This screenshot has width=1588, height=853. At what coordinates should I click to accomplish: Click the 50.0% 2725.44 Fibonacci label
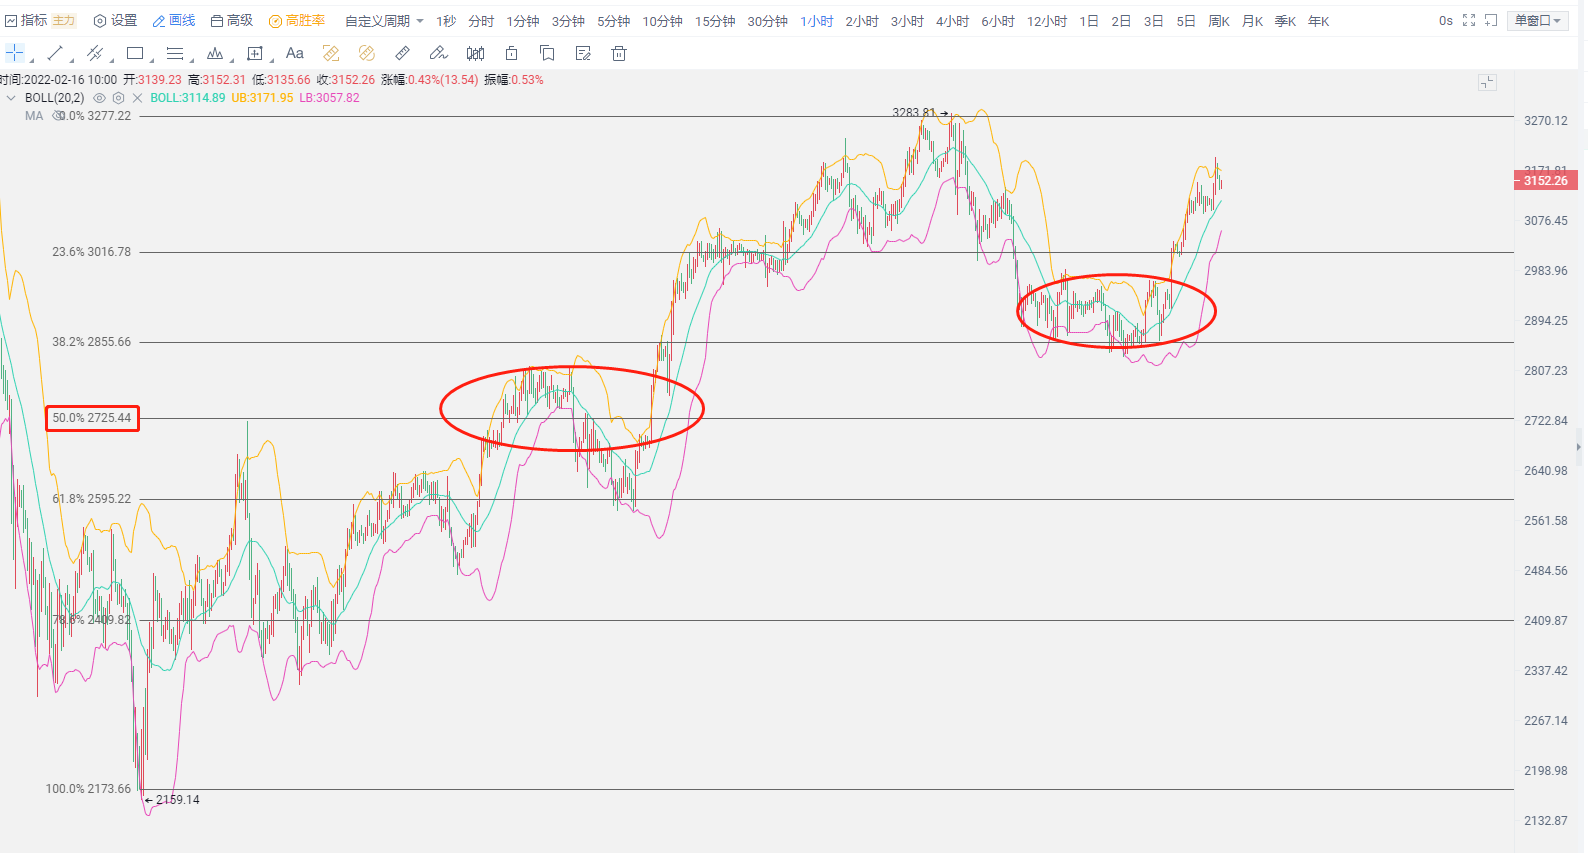click(x=92, y=418)
